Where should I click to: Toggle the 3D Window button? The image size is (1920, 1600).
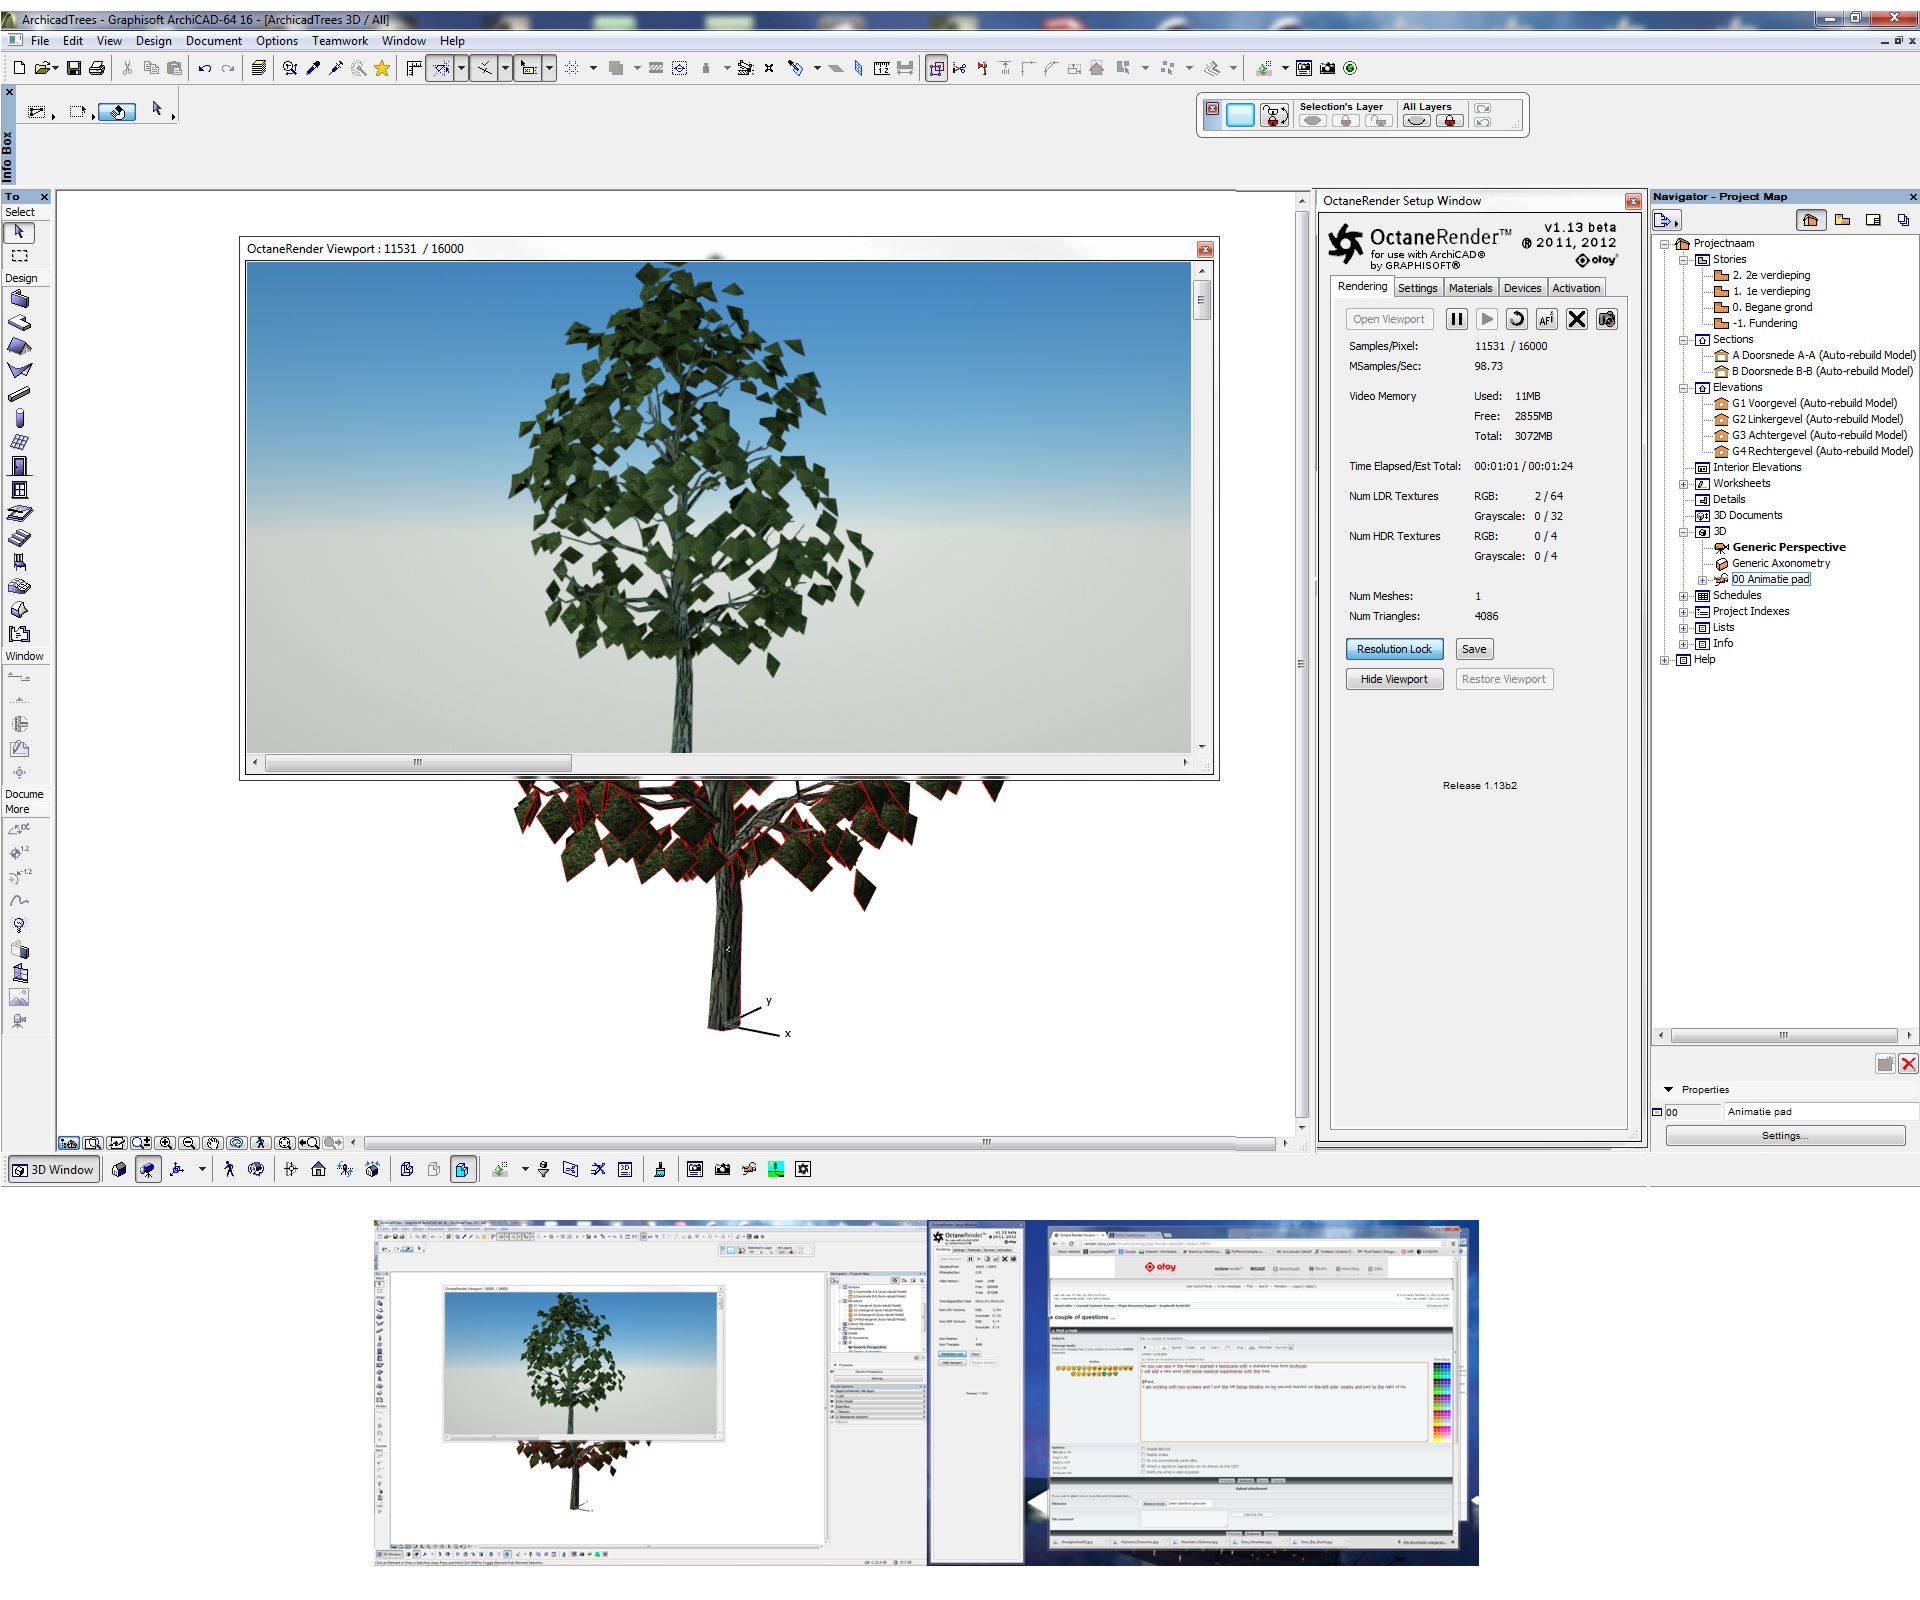pos(54,1169)
